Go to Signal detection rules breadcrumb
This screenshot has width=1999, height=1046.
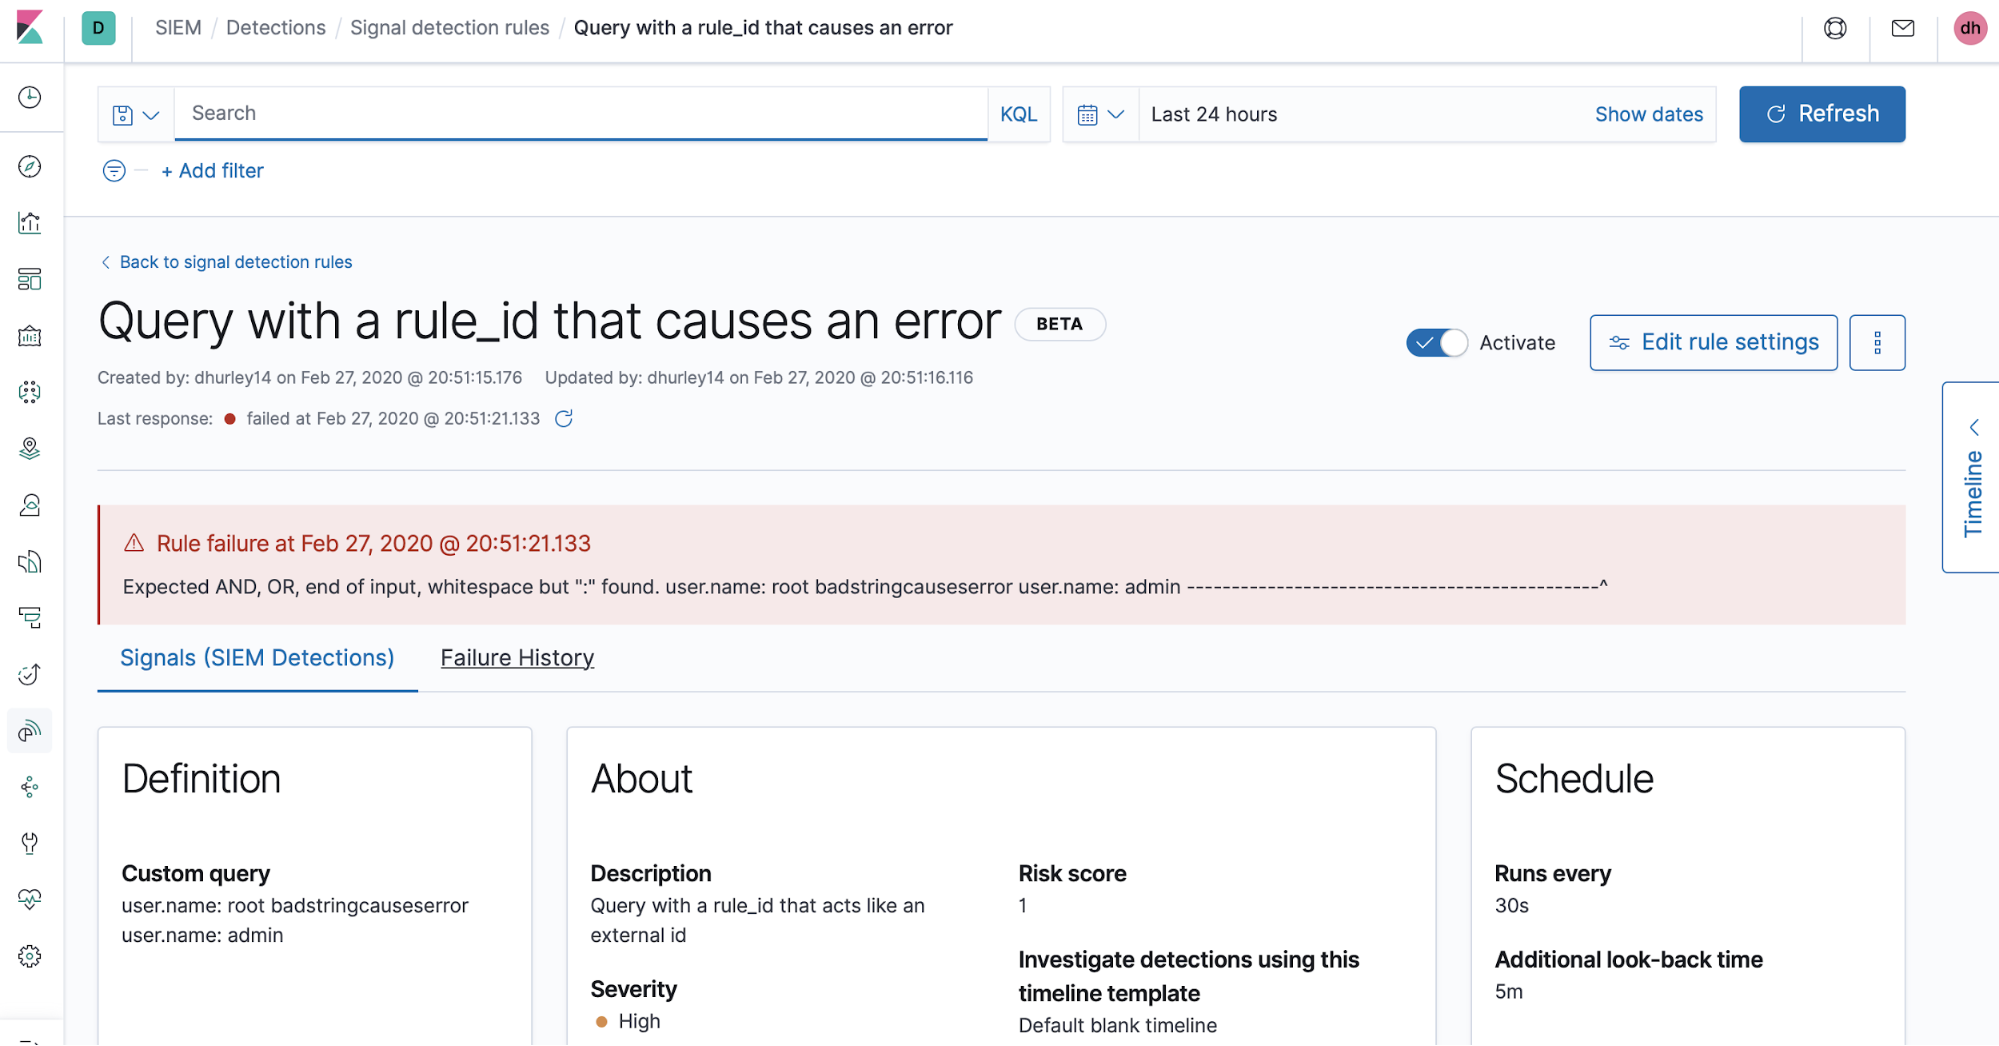[450, 28]
